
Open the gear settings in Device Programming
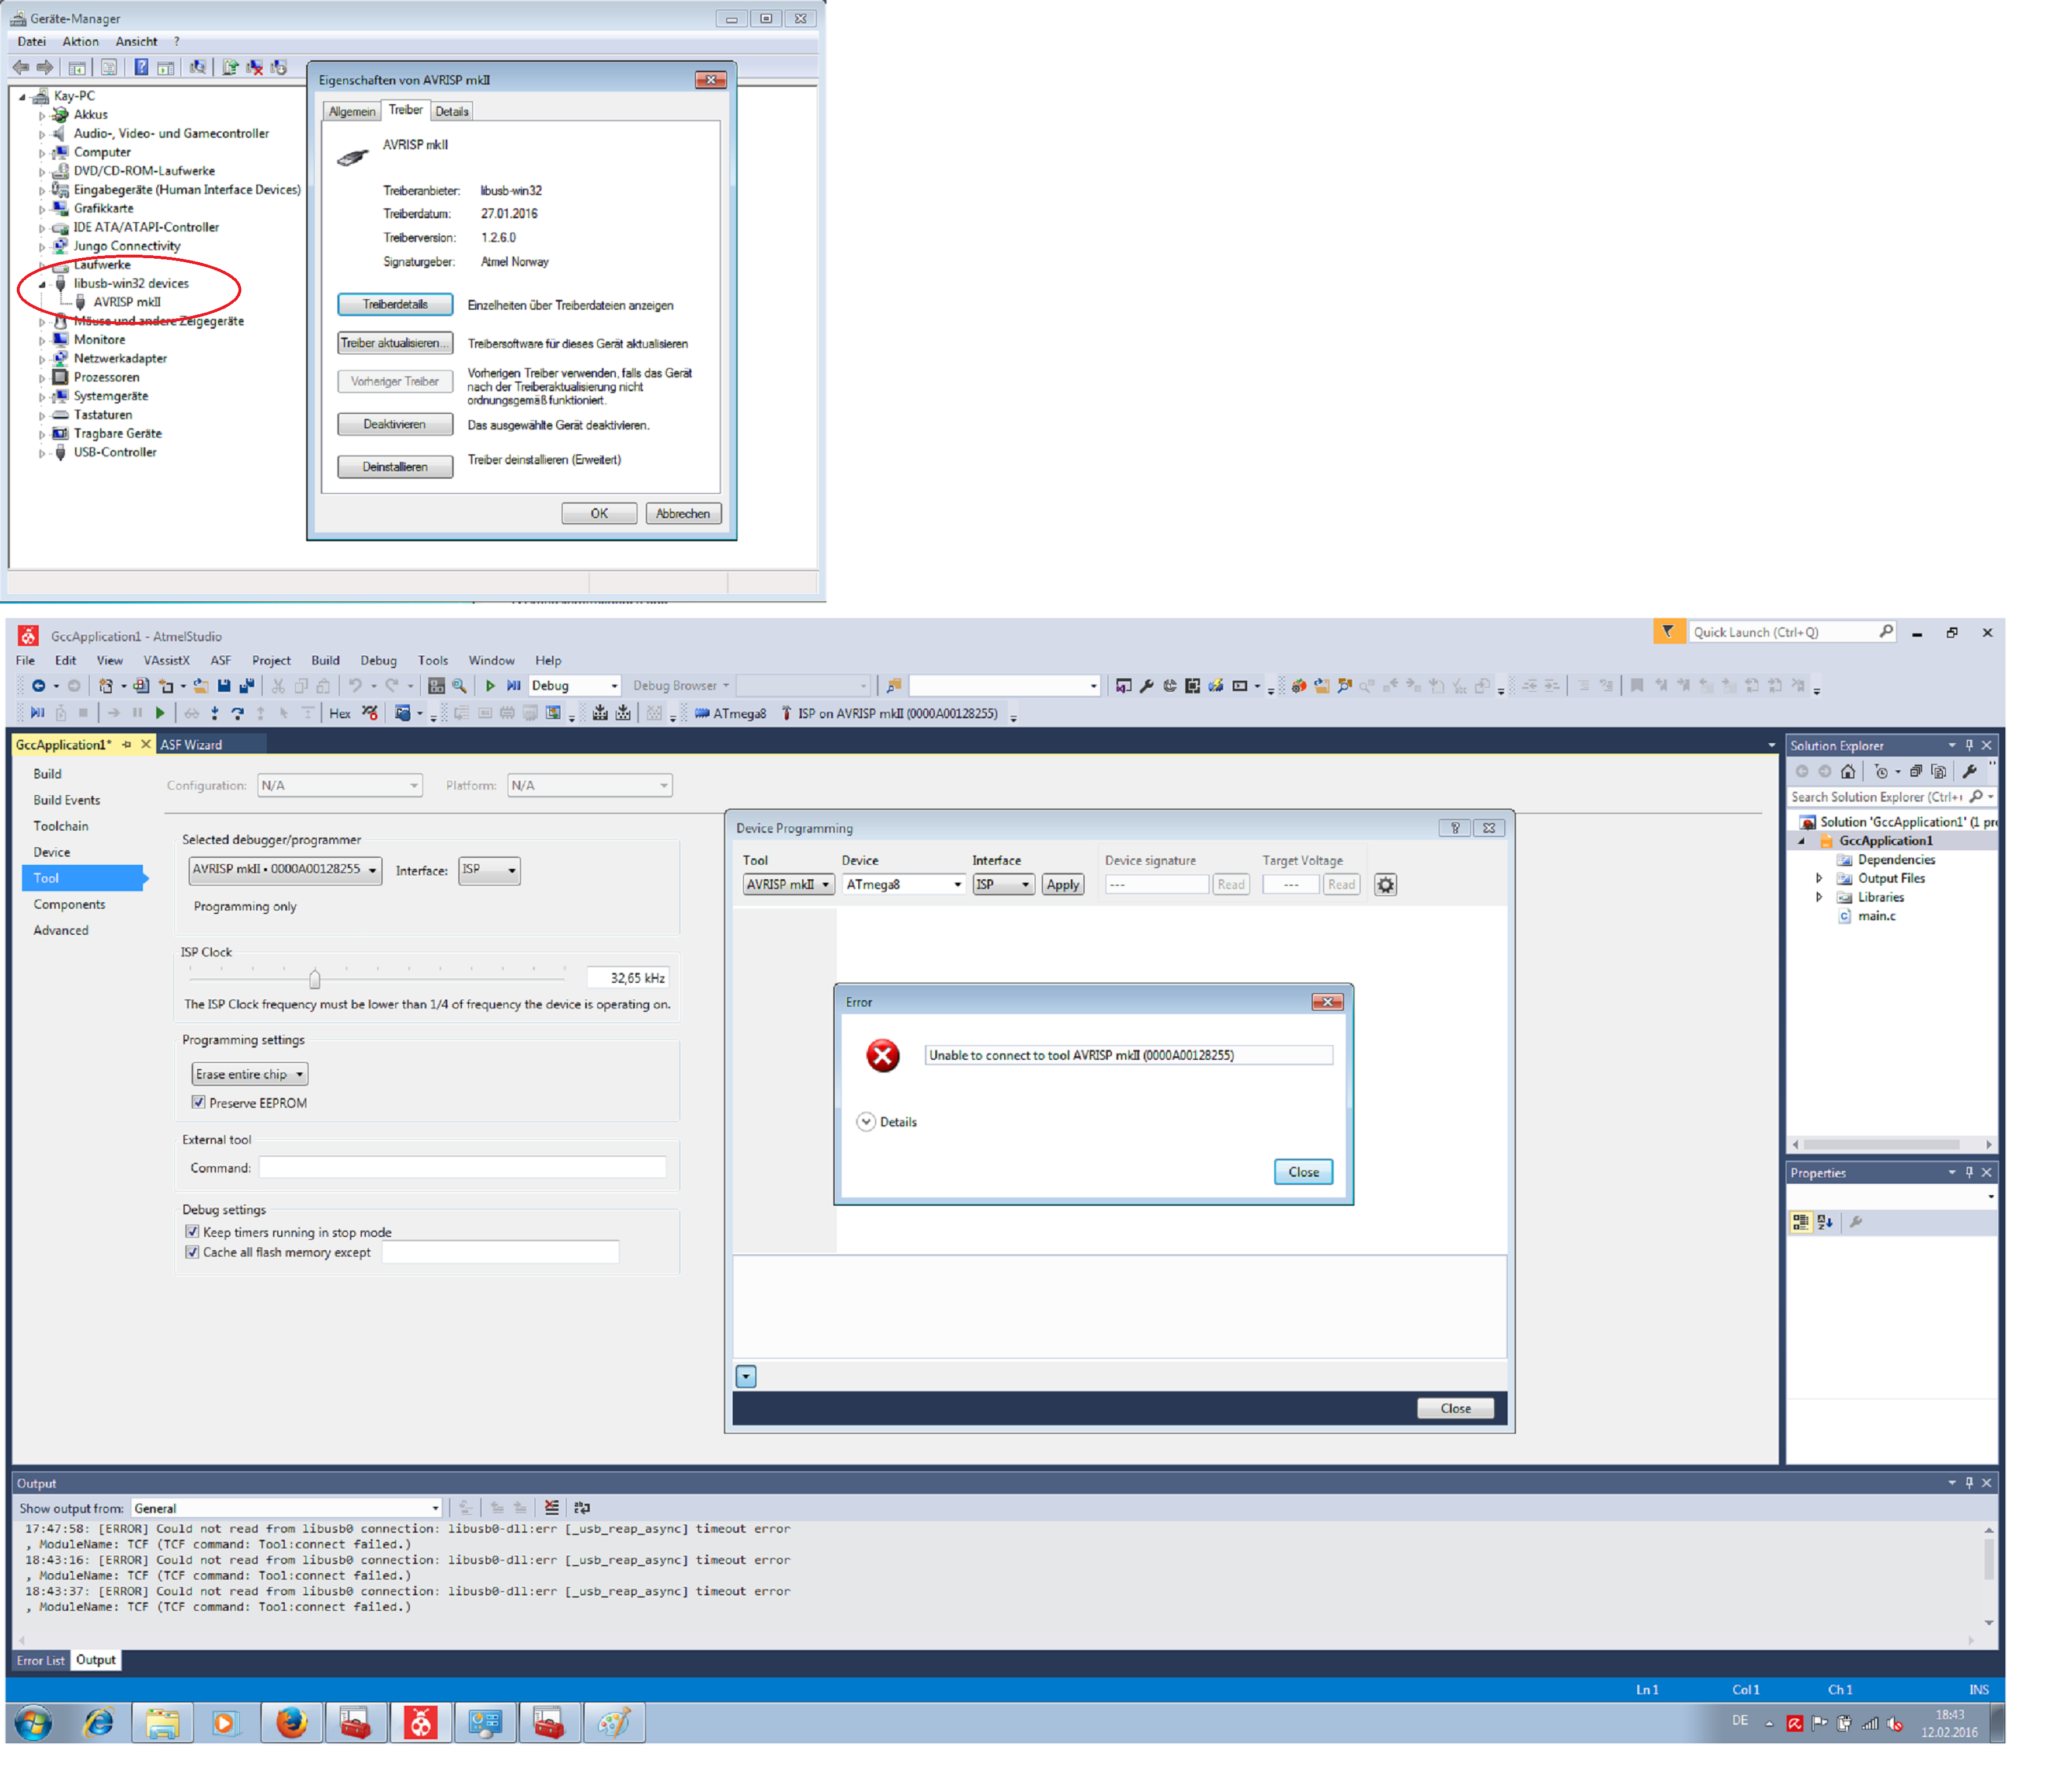click(1385, 885)
